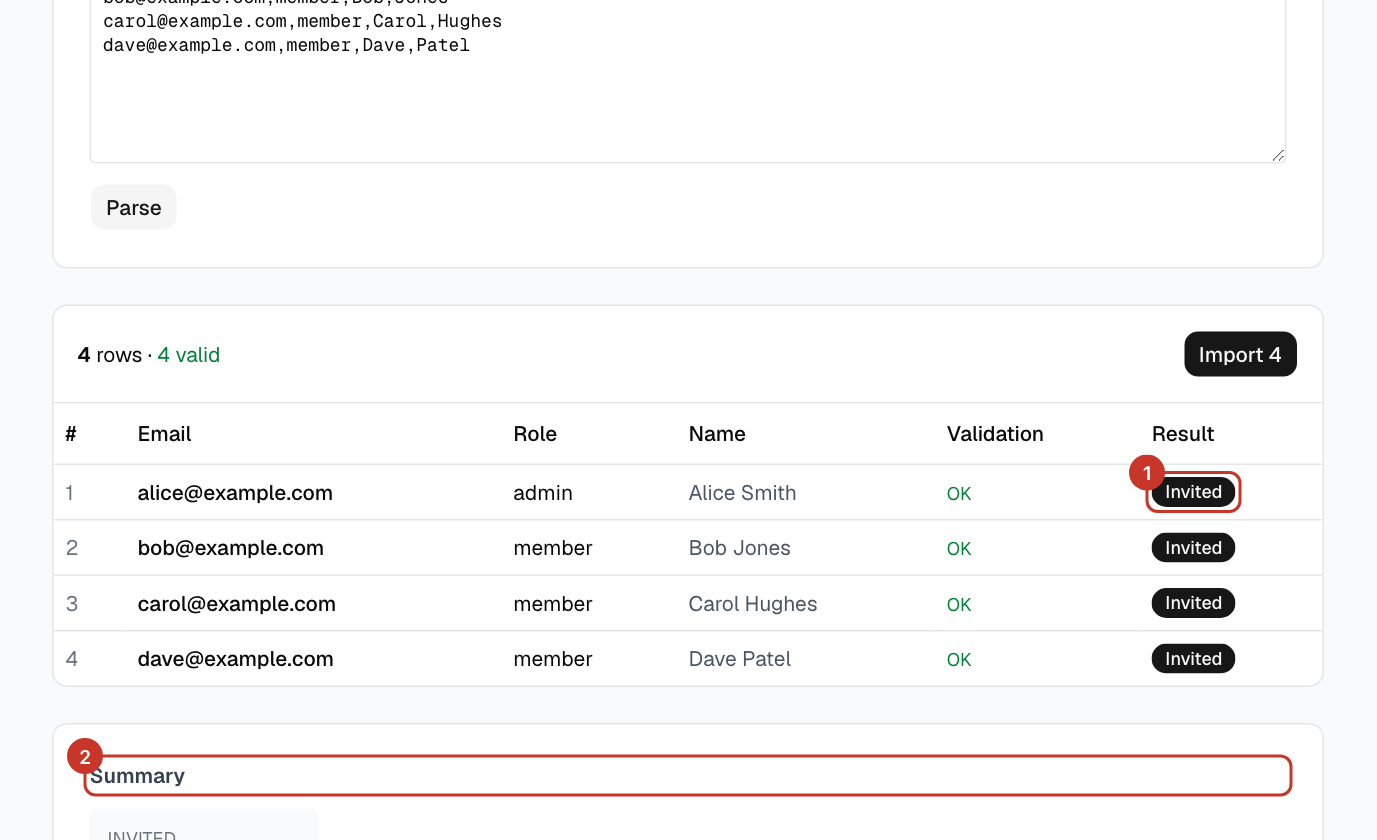Click the Name column header
Screen dimensions: 1377x840
pyautogui.click(x=717, y=434)
